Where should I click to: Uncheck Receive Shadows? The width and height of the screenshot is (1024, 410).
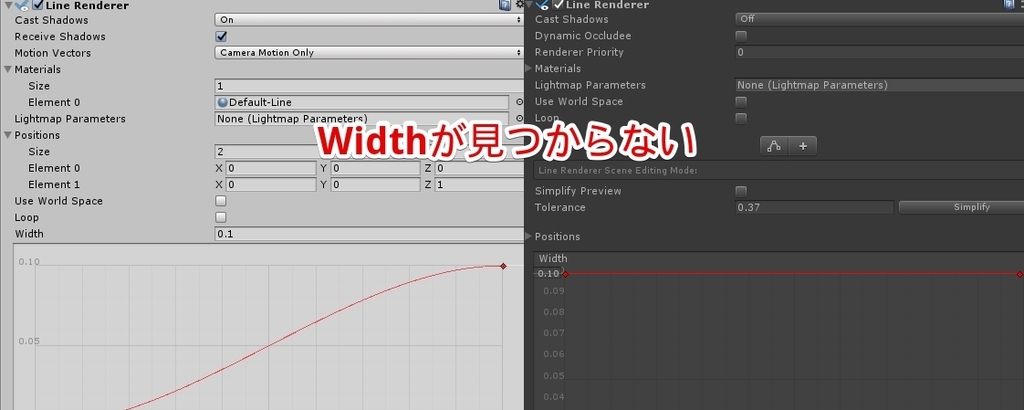click(x=221, y=37)
